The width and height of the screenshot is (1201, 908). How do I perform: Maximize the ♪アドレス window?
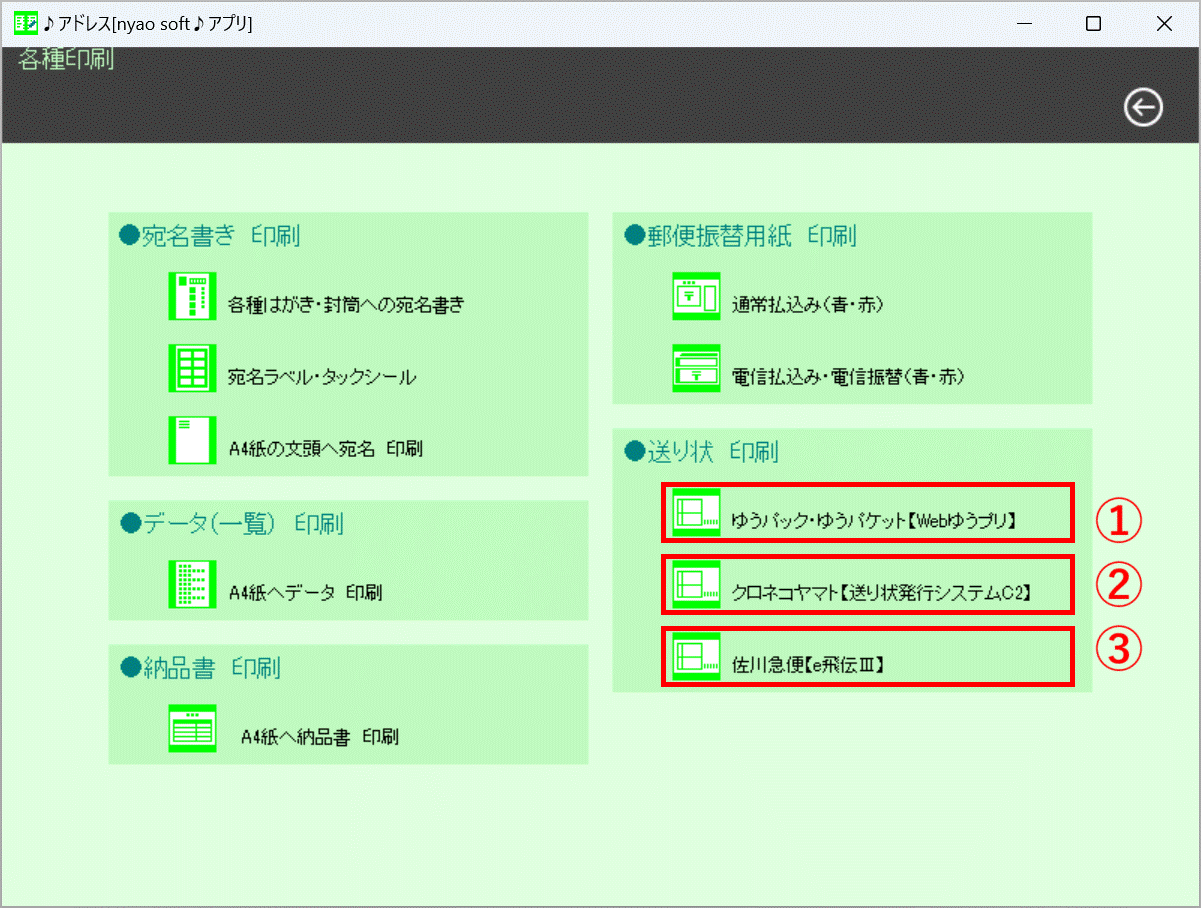(x=1093, y=23)
